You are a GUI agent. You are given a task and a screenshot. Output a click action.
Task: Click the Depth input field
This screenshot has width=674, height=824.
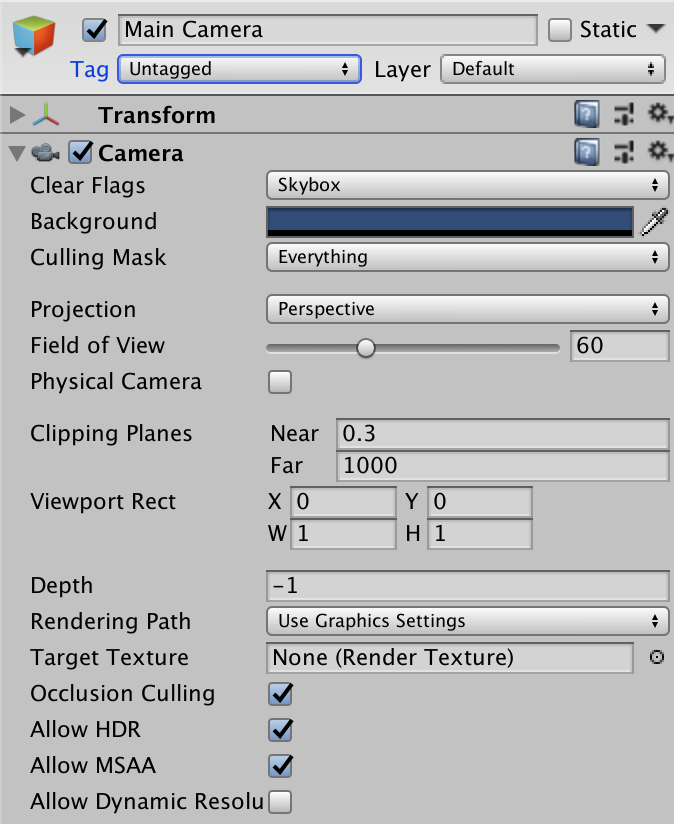coord(467,585)
